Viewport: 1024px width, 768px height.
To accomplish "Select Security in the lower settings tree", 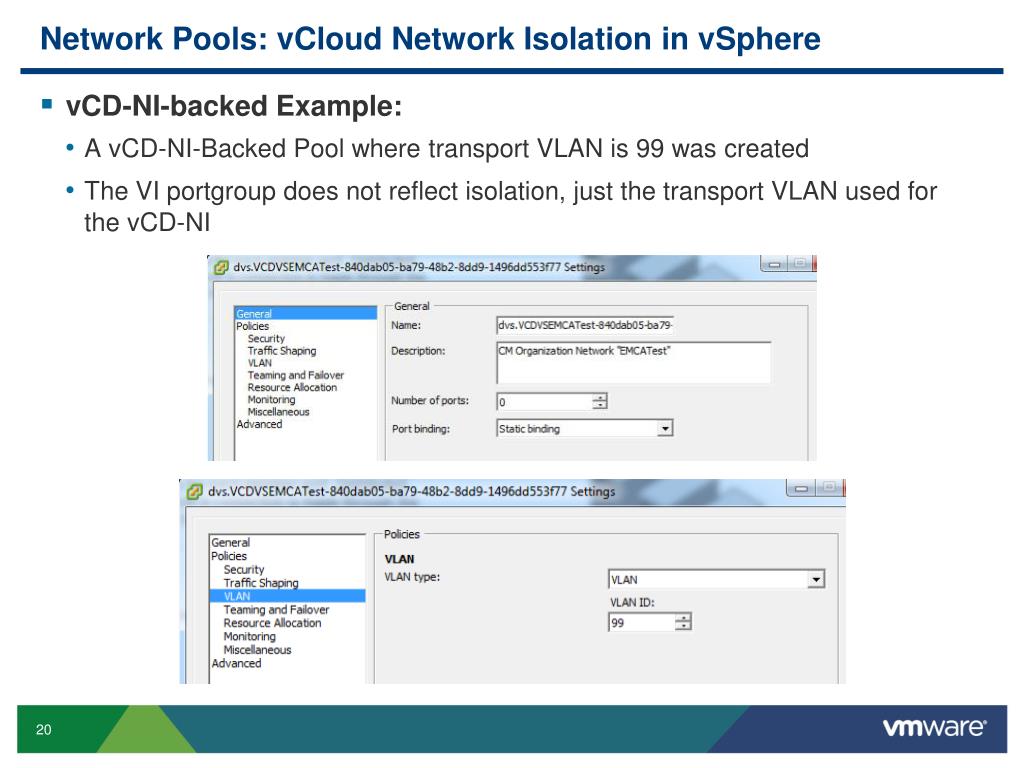I will tap(244, 569).
